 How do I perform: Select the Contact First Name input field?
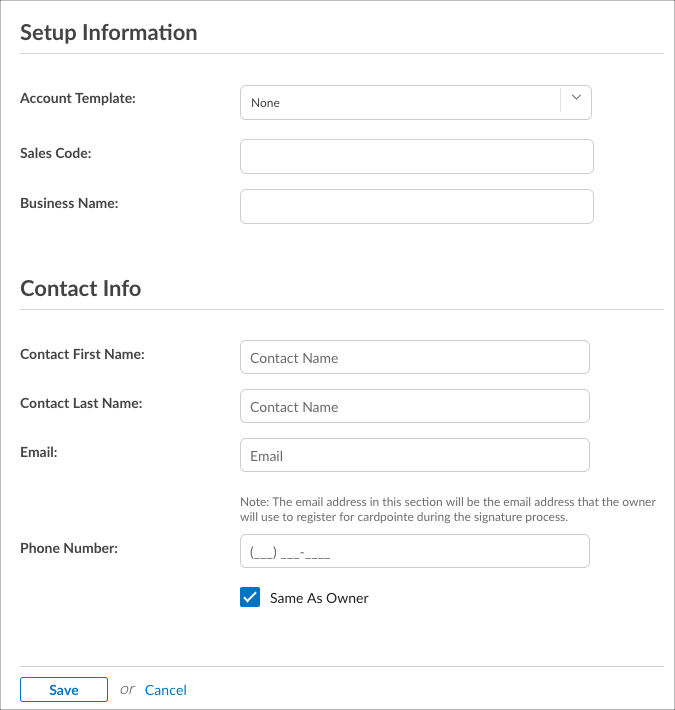[414, 358]
